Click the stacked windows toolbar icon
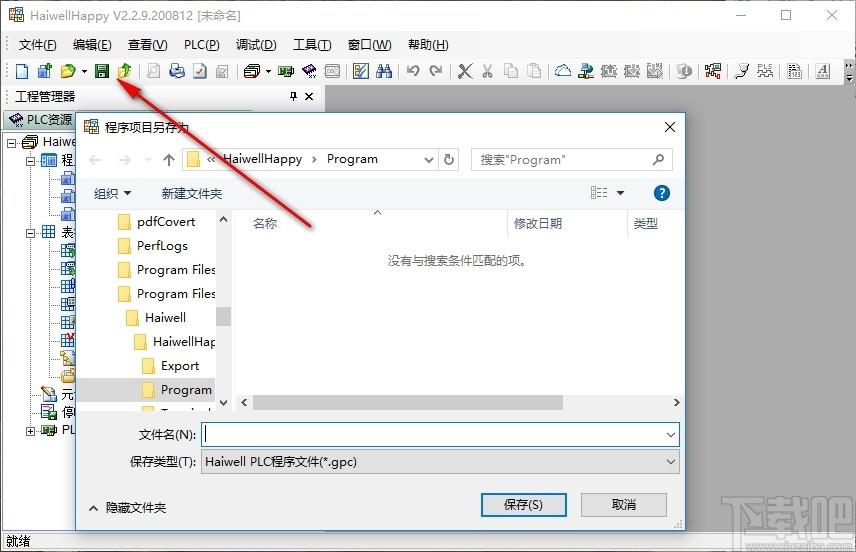 tap(252, 71)
